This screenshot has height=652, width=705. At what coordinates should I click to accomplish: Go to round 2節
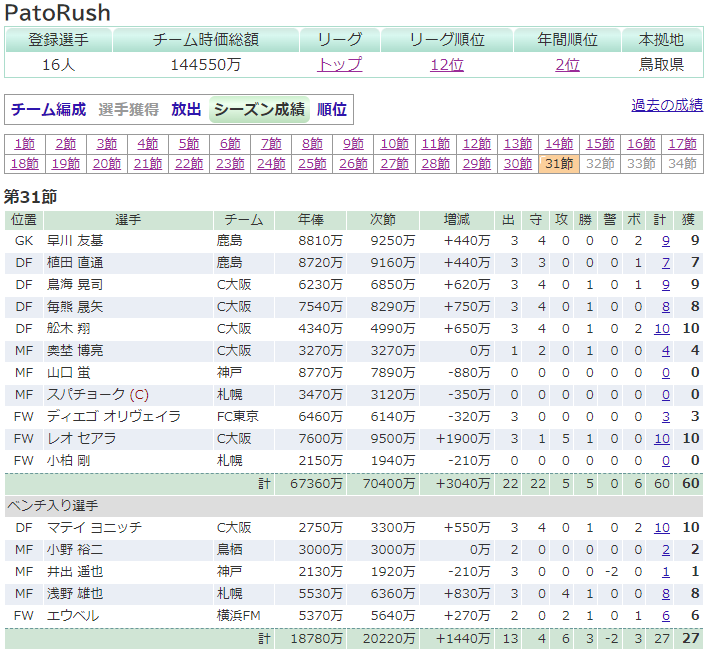[66, 144]
